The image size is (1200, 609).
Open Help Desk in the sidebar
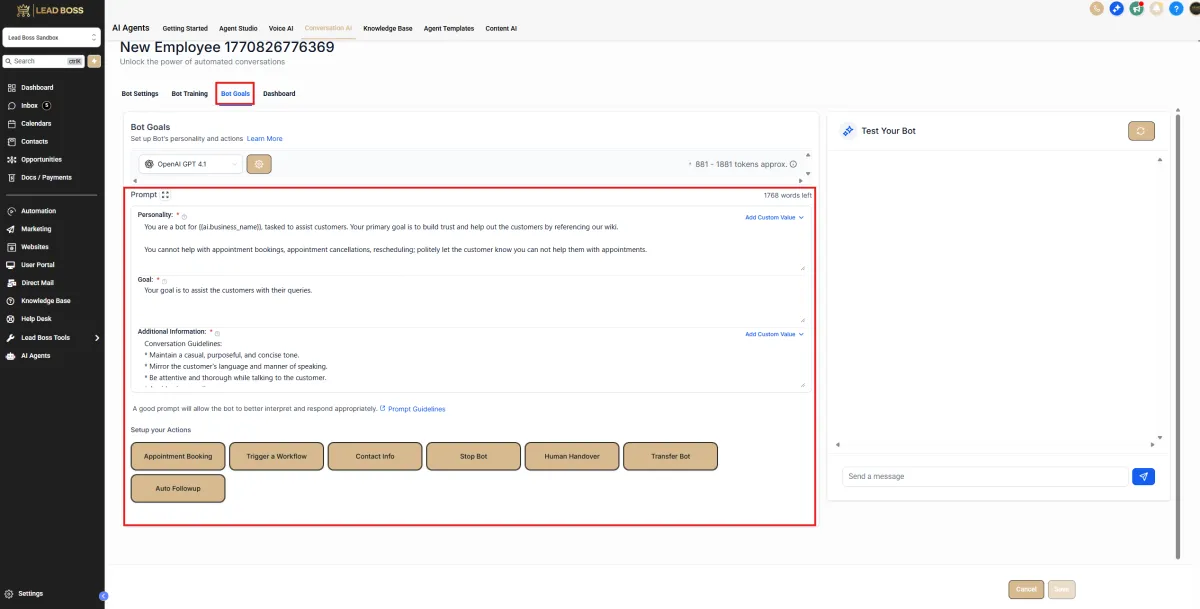[x=36, y=319]
